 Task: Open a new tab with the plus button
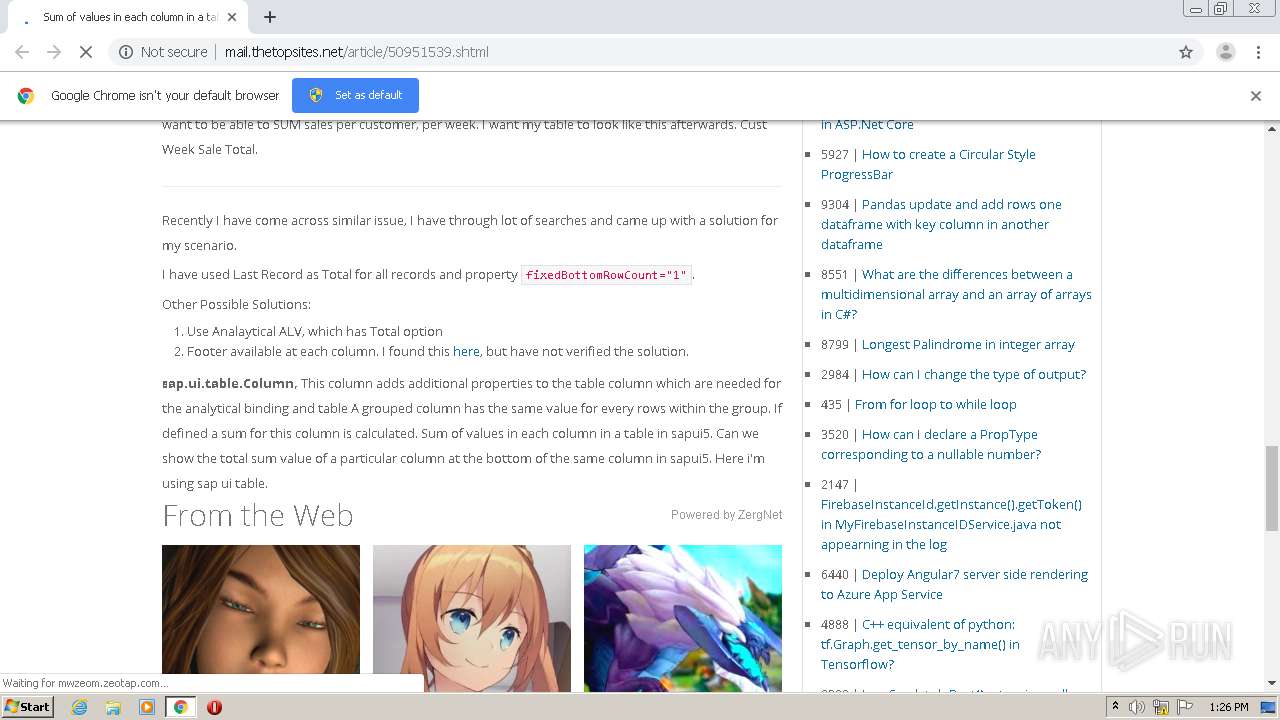[x=270, y=17]
